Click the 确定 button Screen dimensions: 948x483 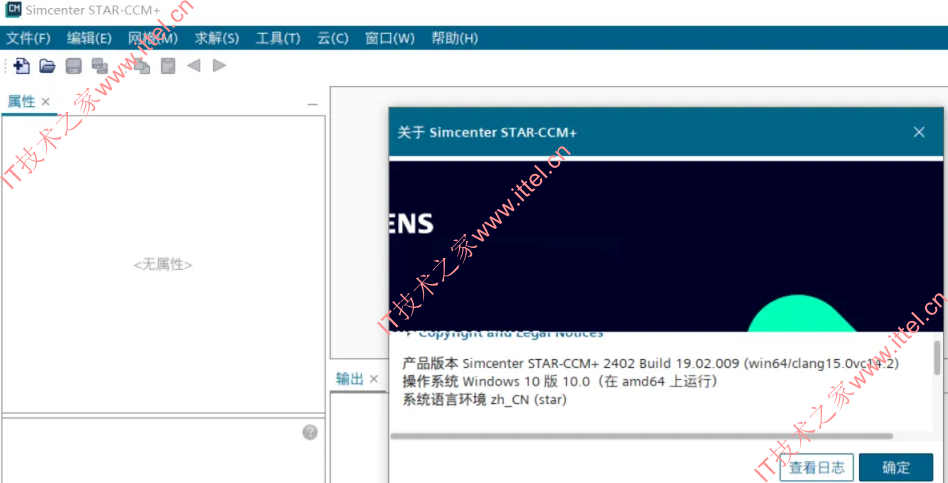[x=896, y=467]
